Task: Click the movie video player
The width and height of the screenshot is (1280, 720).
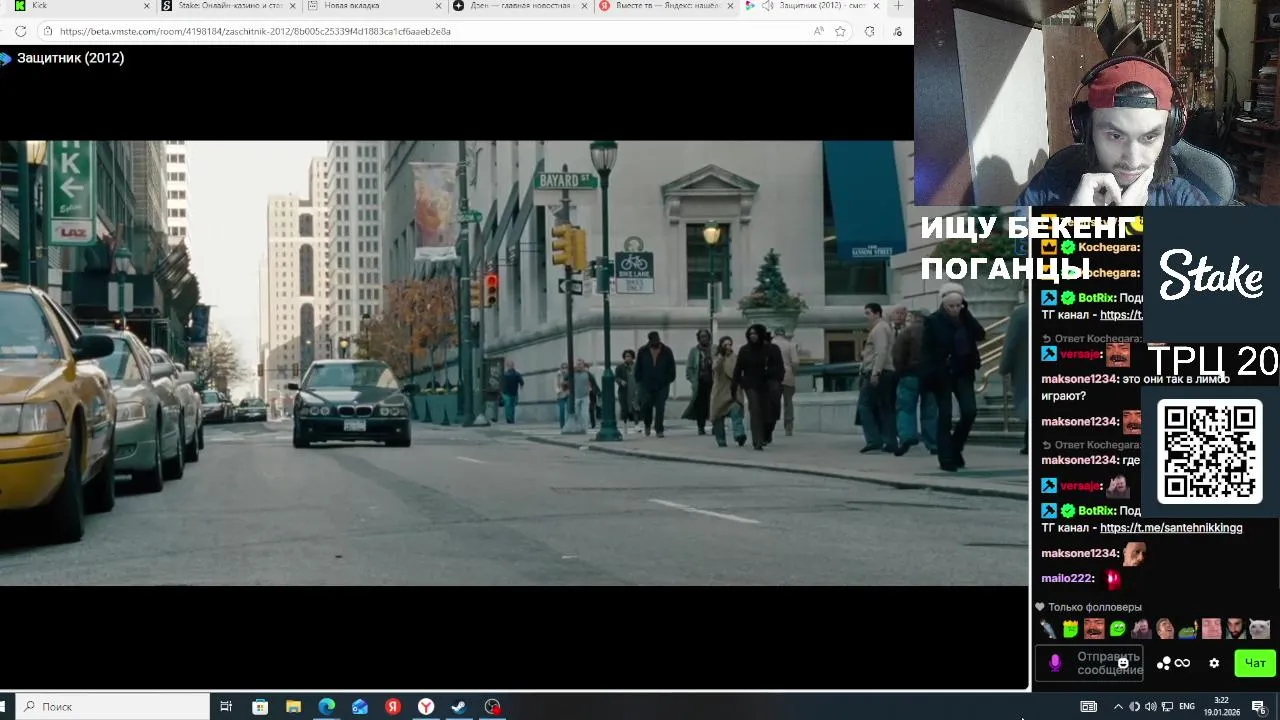Action: [514, 363]
